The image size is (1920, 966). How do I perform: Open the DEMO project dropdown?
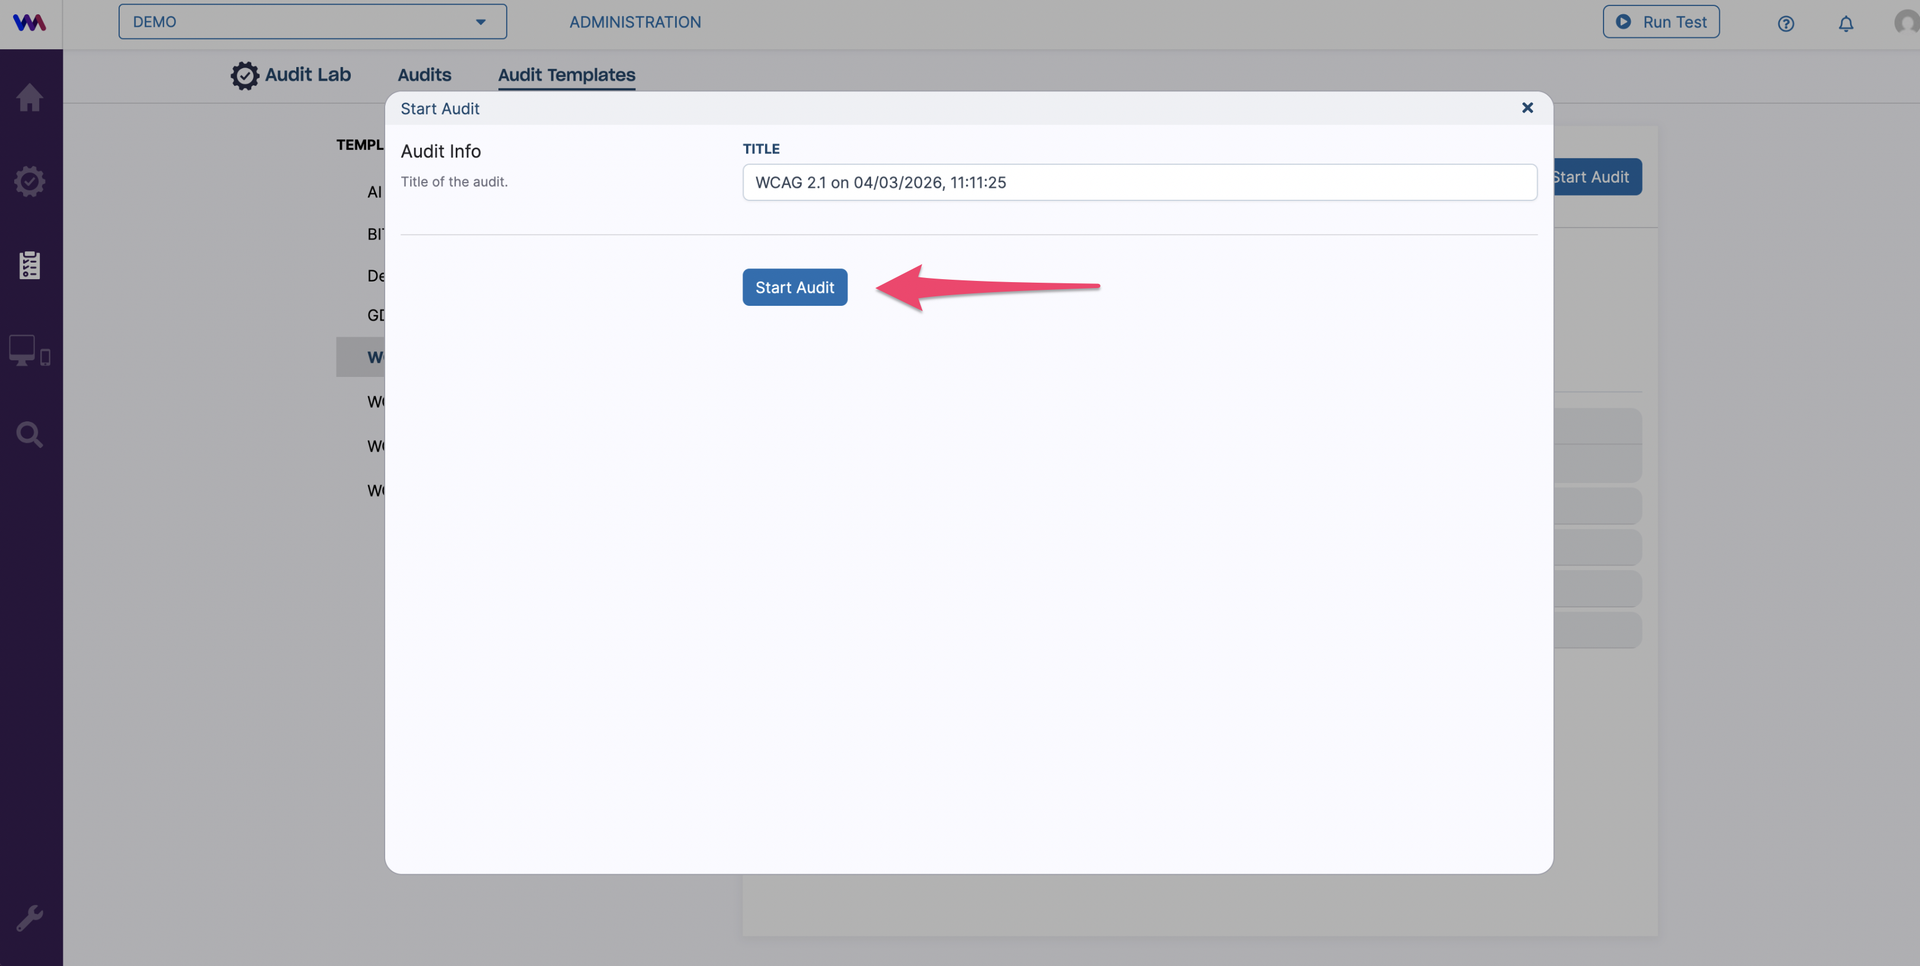pyautogui.click(x=312, y=22)
